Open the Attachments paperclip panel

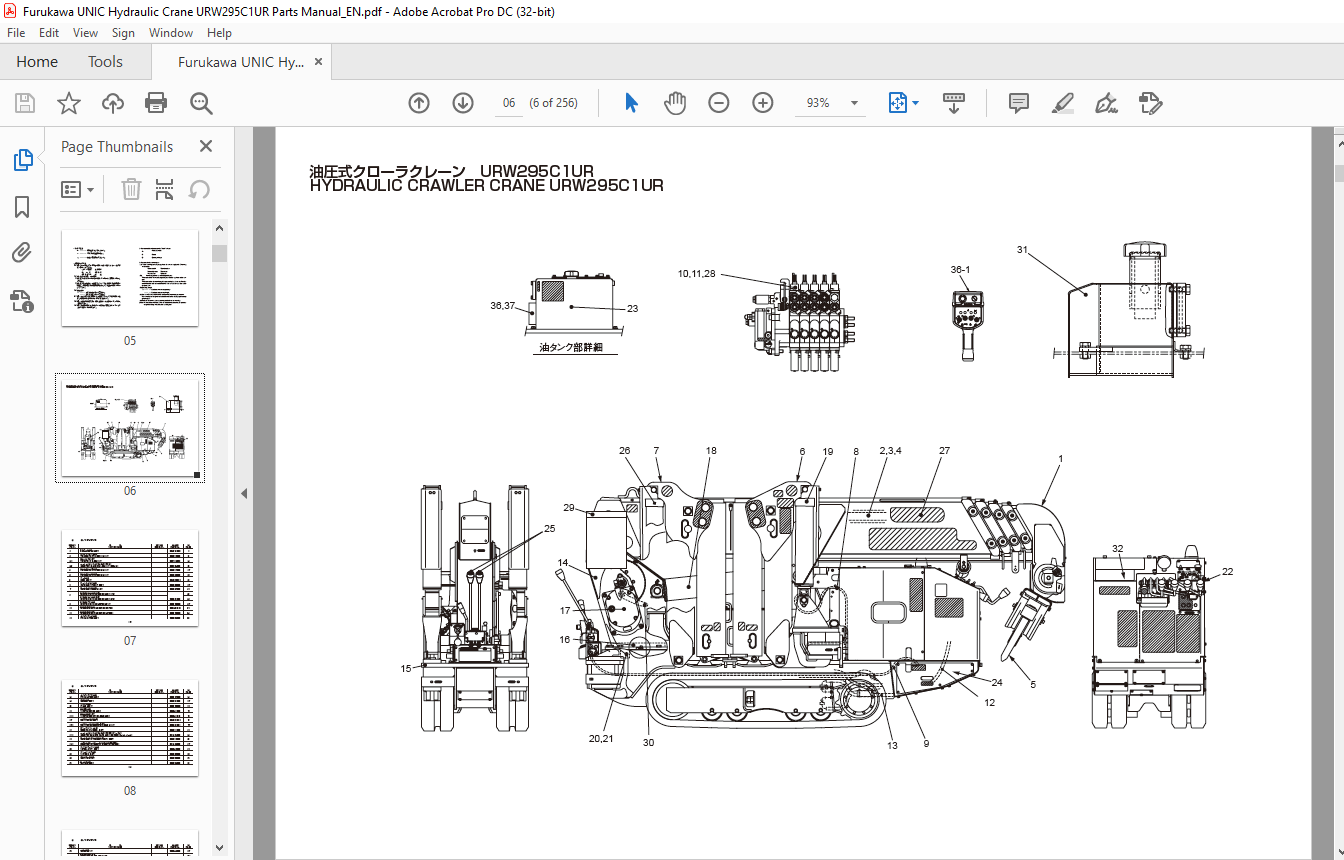tap(22, 253)
